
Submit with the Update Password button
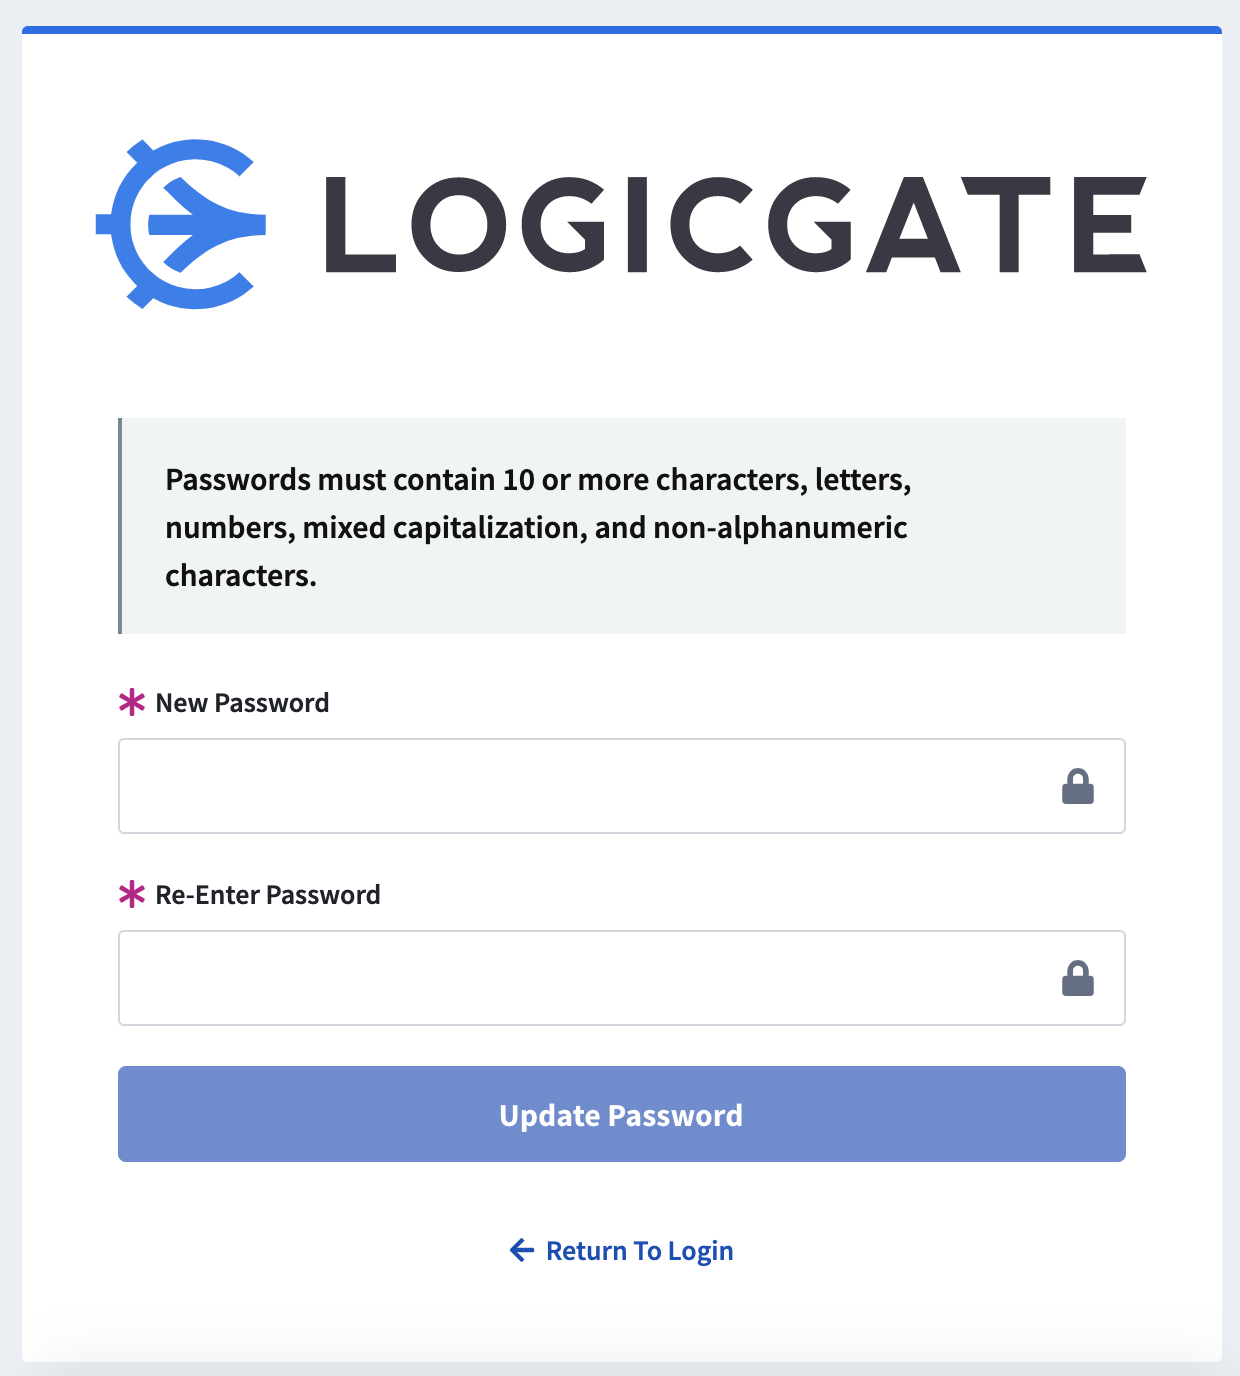622,1114
